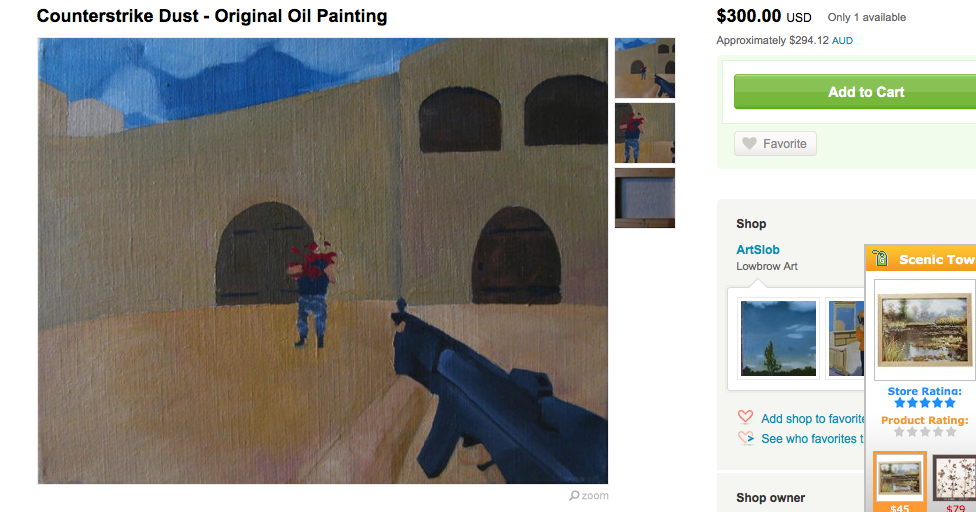
Task: Select the canvas back thumbnail
Action: [645, 198]
